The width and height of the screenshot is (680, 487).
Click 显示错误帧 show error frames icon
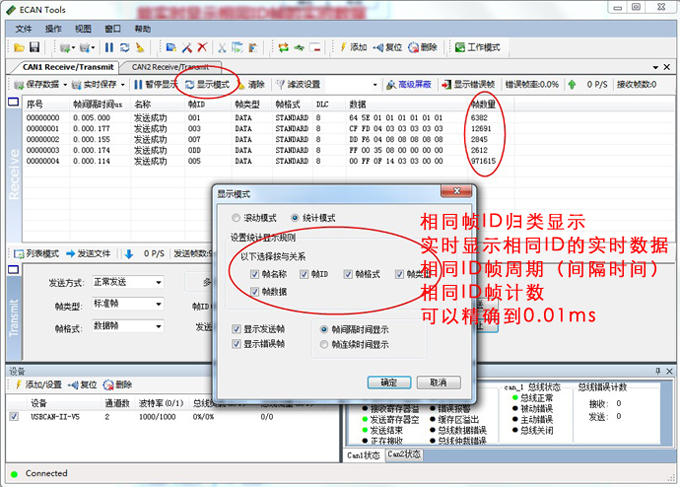point(447,85)
